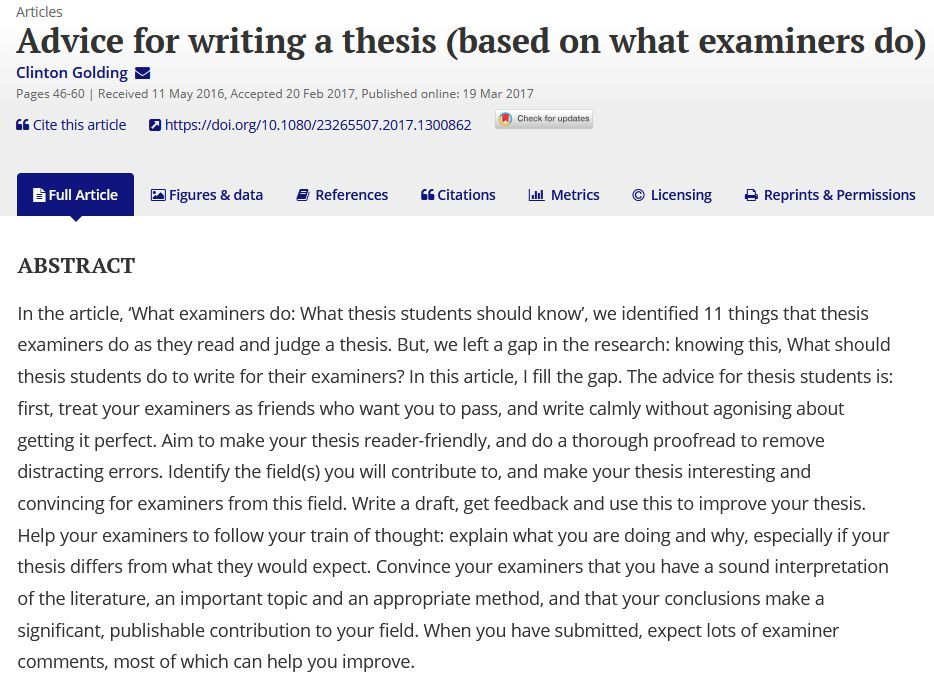
Task: Click the external link icon before the DOI
Action: [155, 125]
